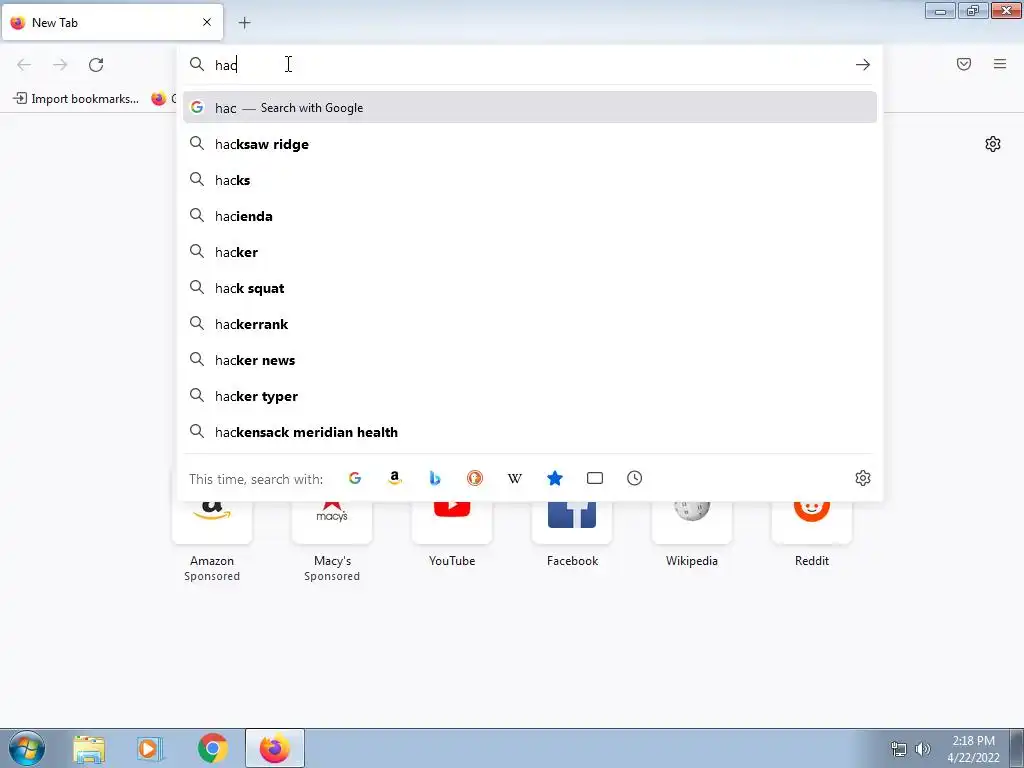1024x768 pixels.
Task: Search this time with DuckDuckGo icon
Action: coord(475,478)
